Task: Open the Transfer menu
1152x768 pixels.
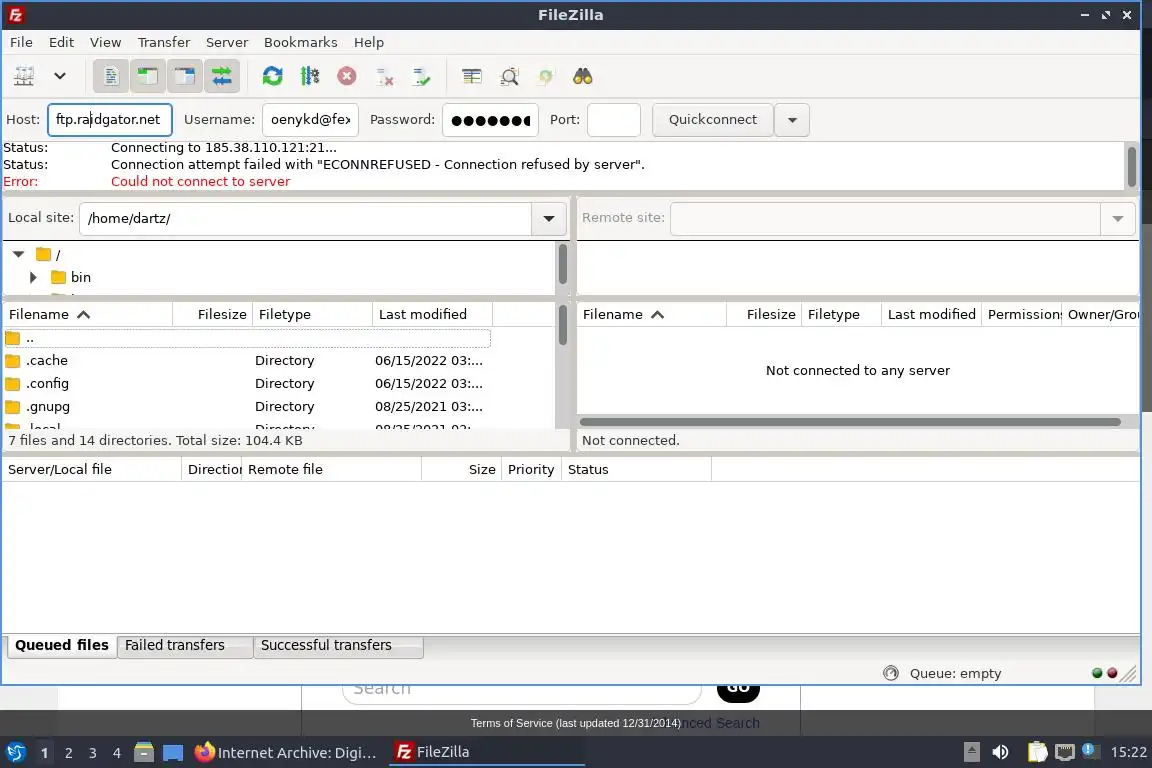Action: point(164,42)
